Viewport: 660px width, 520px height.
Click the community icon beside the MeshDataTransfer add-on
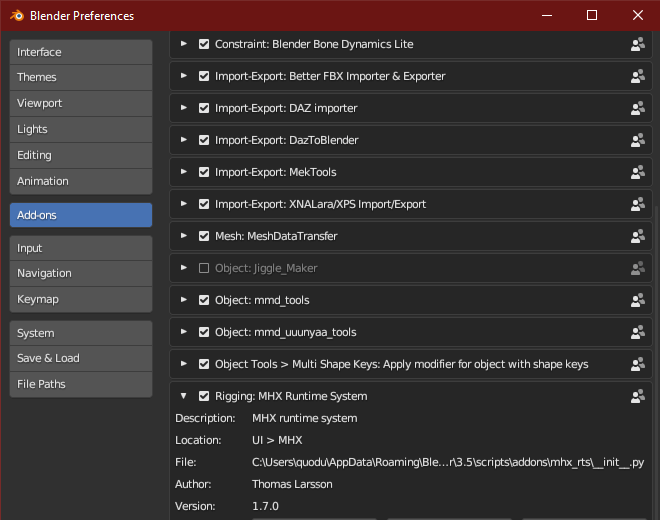click(637, 236)
